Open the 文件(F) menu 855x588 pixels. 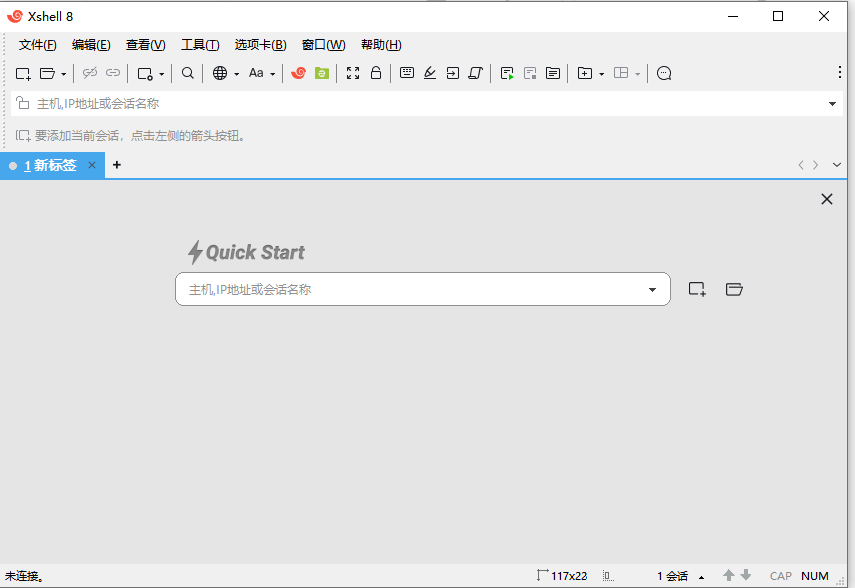[x=37, y=45]
